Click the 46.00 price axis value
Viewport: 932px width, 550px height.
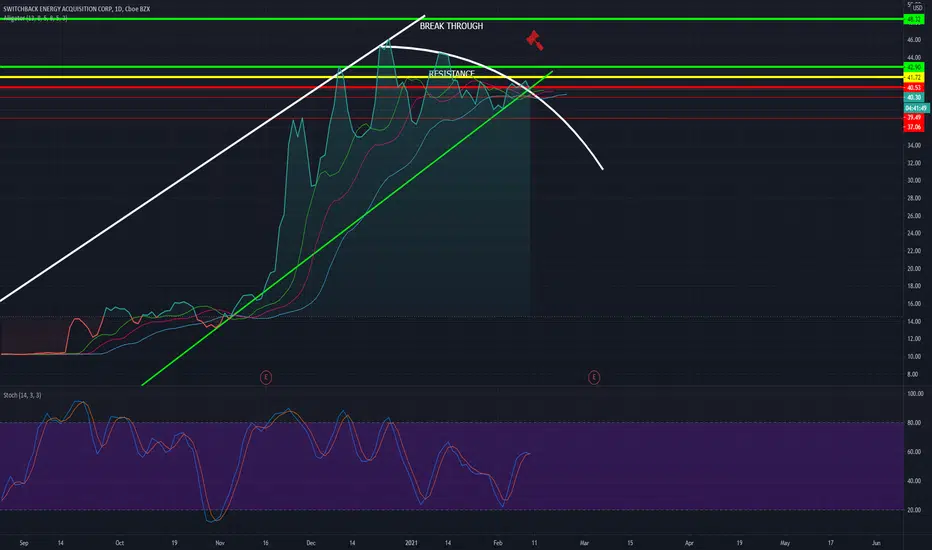pyautogui.click(x=914, y=40)
